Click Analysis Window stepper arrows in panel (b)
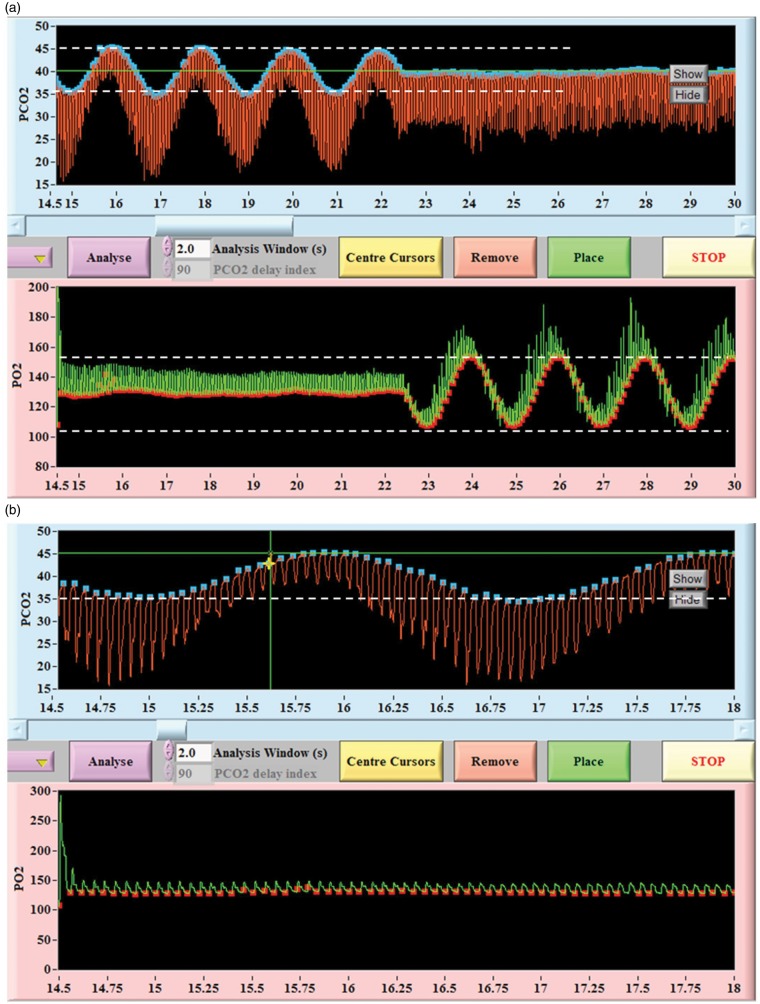This screenshot has height=1004, width=760. pos(166,752)
